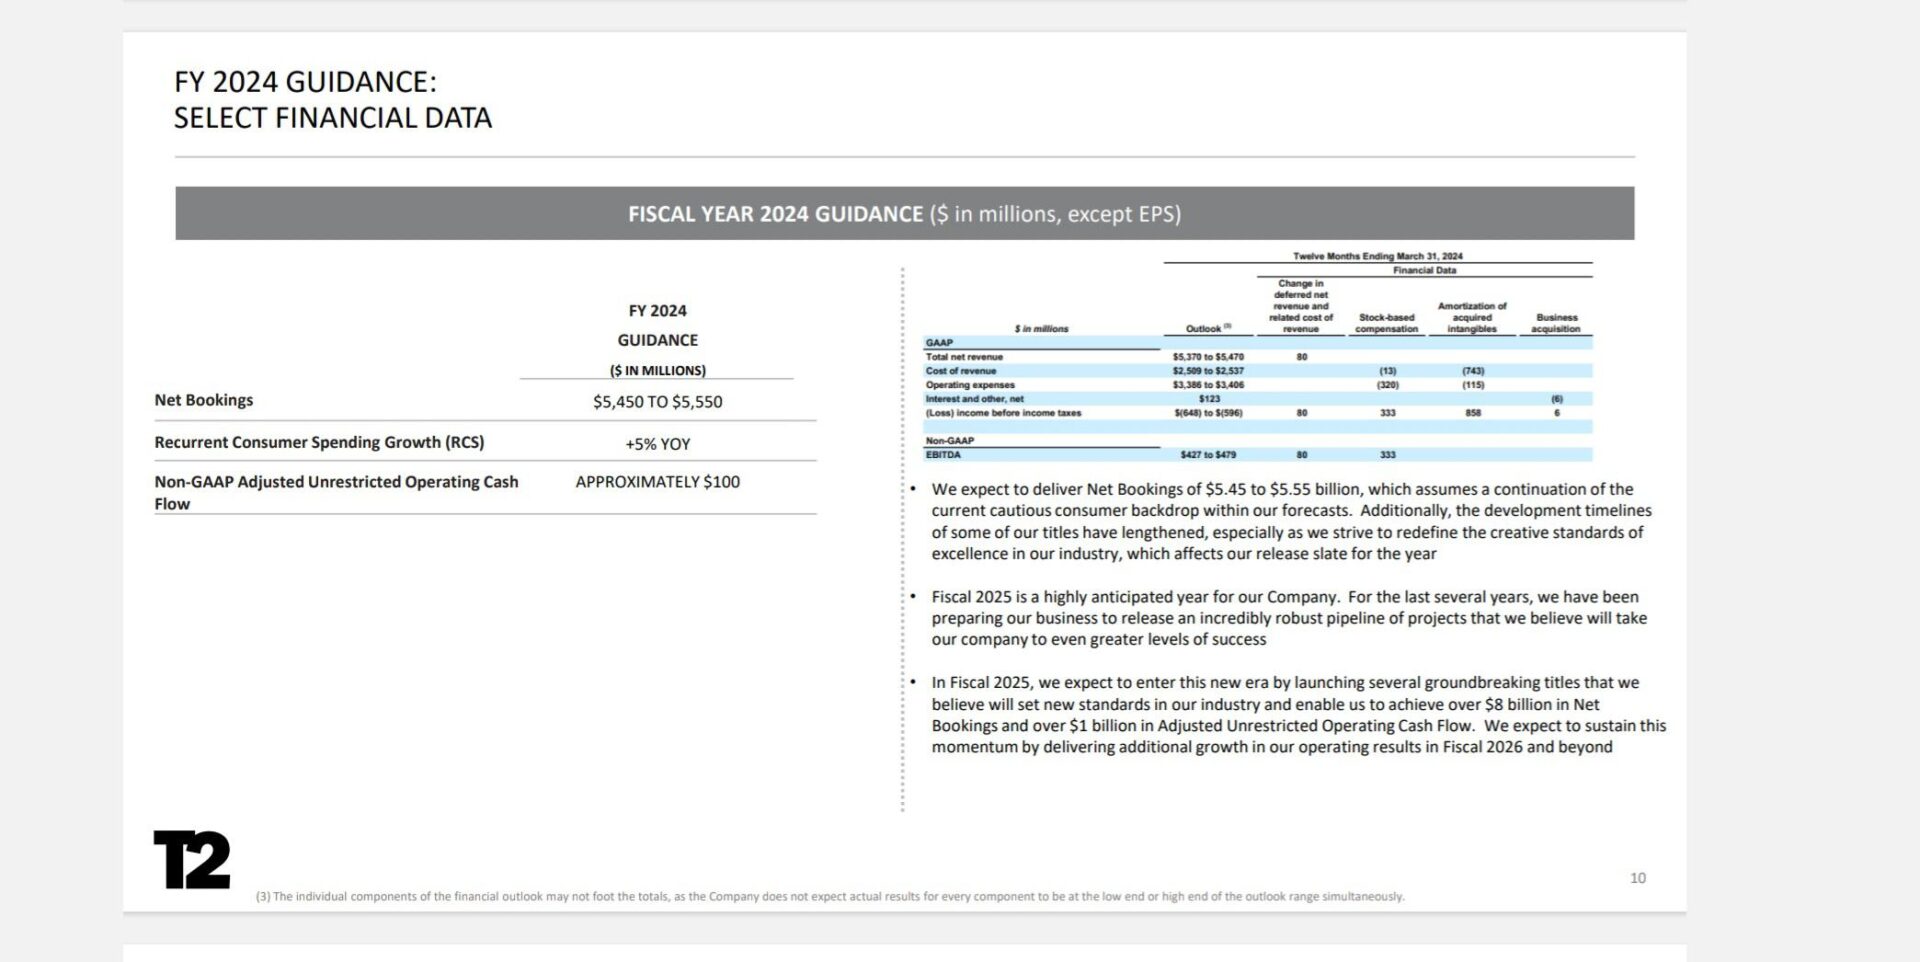Click the '858' amortization cell
The height and width of the screenshot is (962, 1920).
[x=1473, y=413]
